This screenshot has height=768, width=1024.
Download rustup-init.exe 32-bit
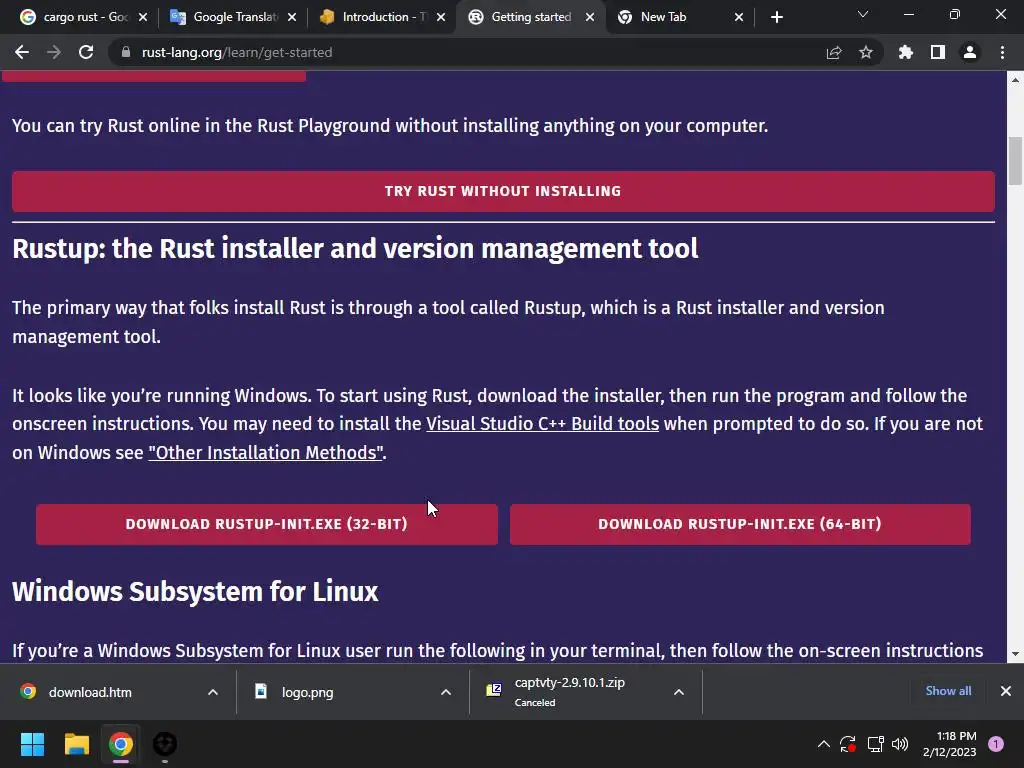[x=266, y=524]
